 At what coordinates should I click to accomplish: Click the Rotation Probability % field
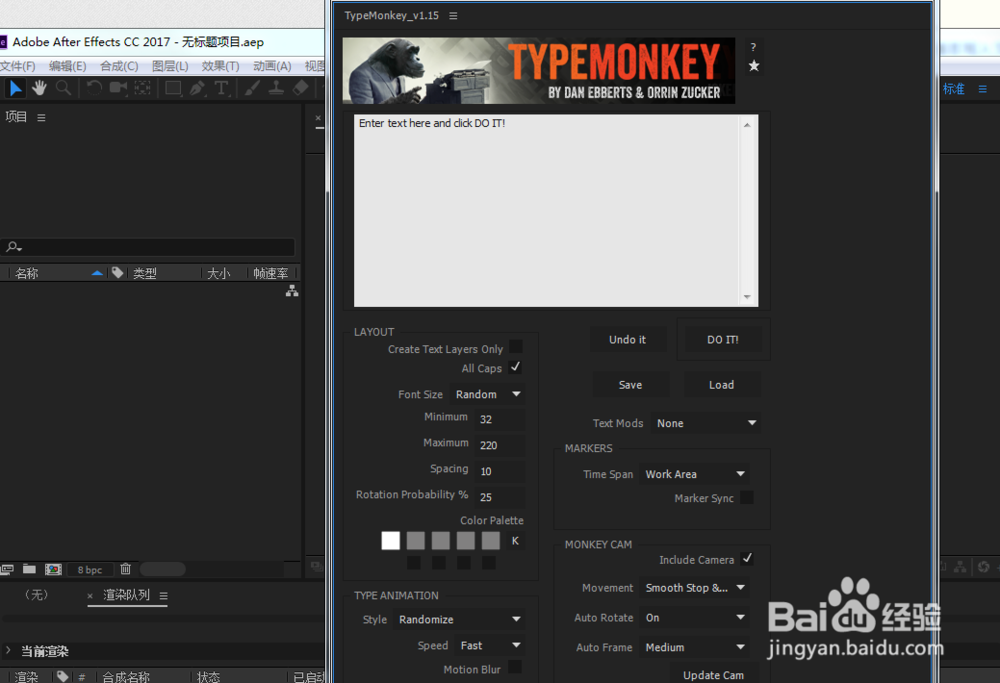pos(501,497)
